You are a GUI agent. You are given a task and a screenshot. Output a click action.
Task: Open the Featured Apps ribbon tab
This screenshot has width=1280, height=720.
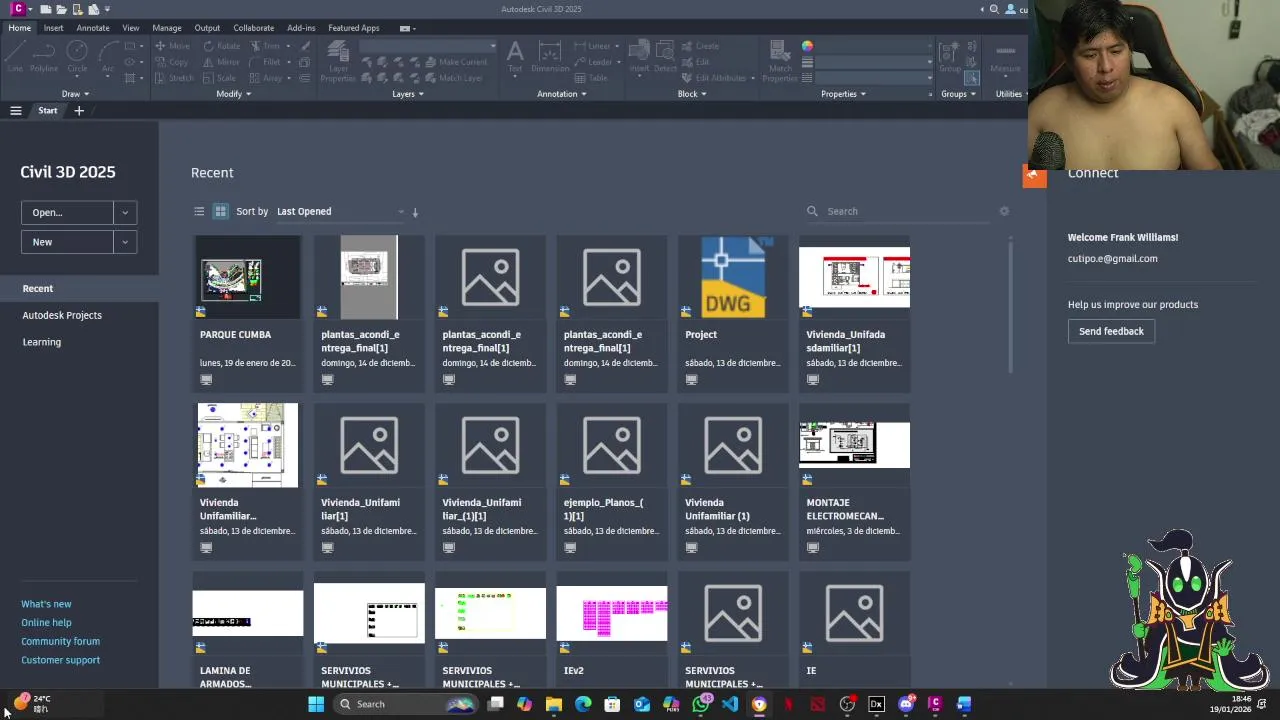click(x=354, y=28)
